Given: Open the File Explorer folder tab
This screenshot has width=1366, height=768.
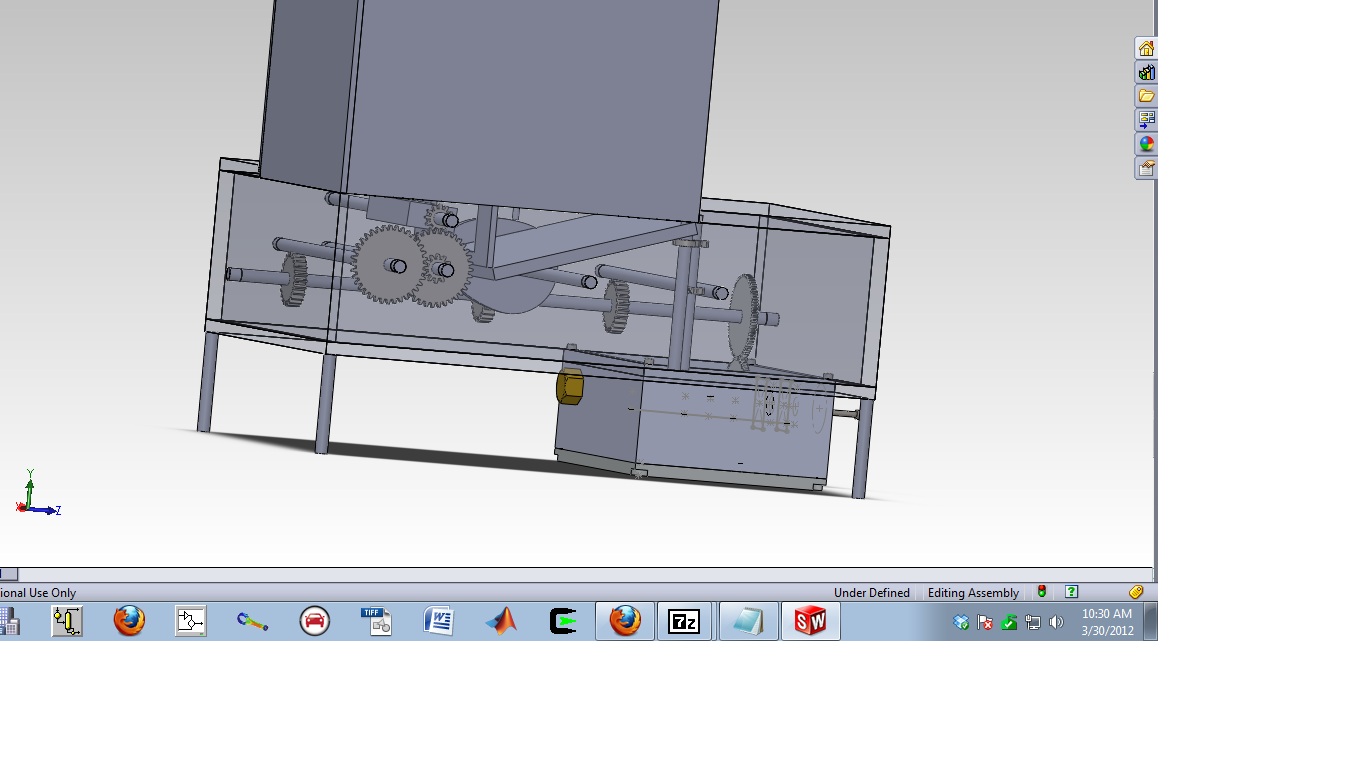Looking at the screenshot, I should (1146, 96).
